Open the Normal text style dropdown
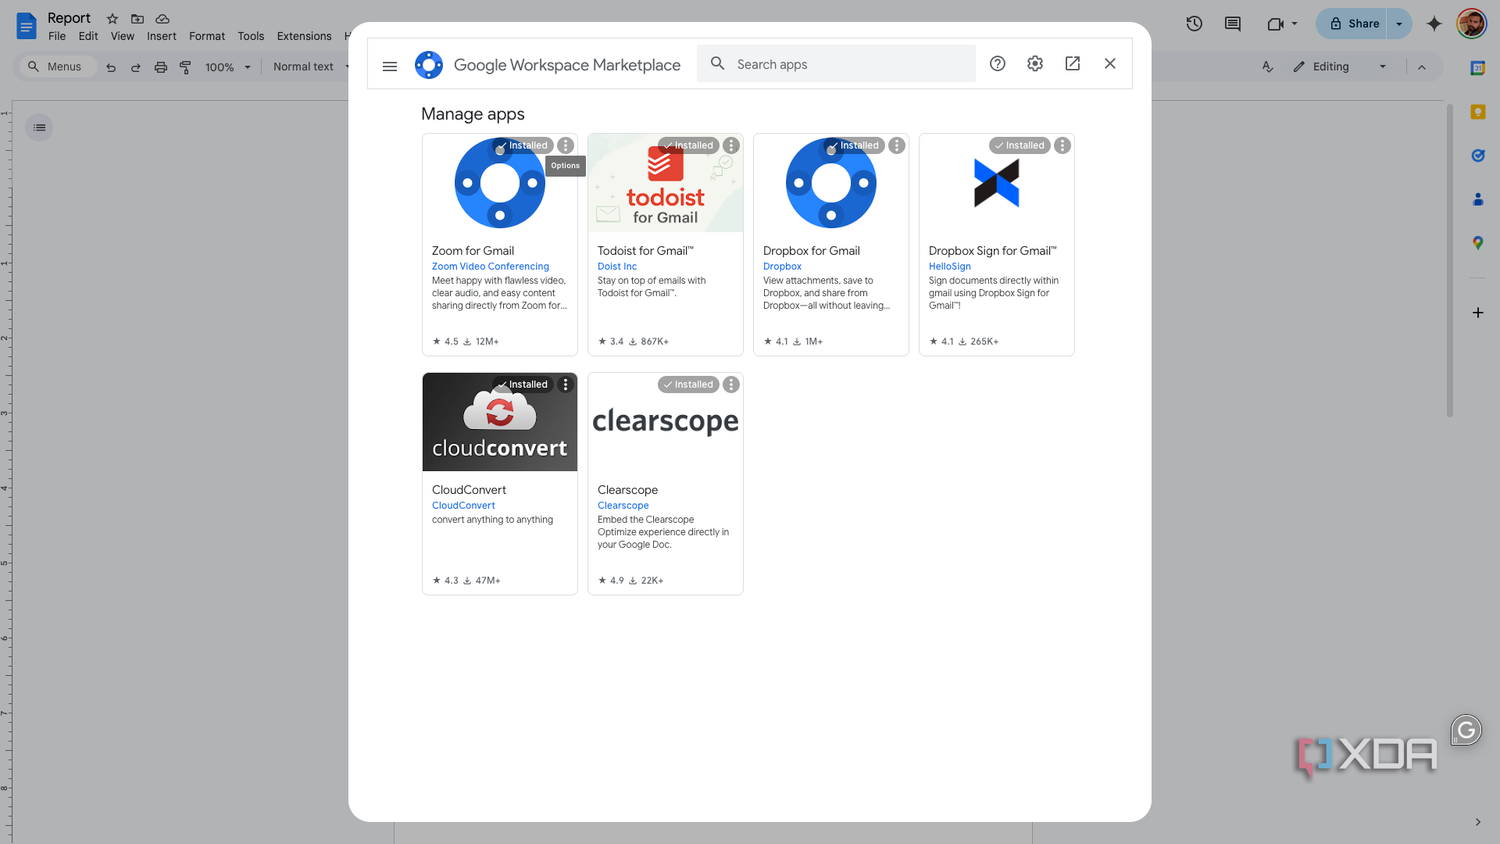 311,67
